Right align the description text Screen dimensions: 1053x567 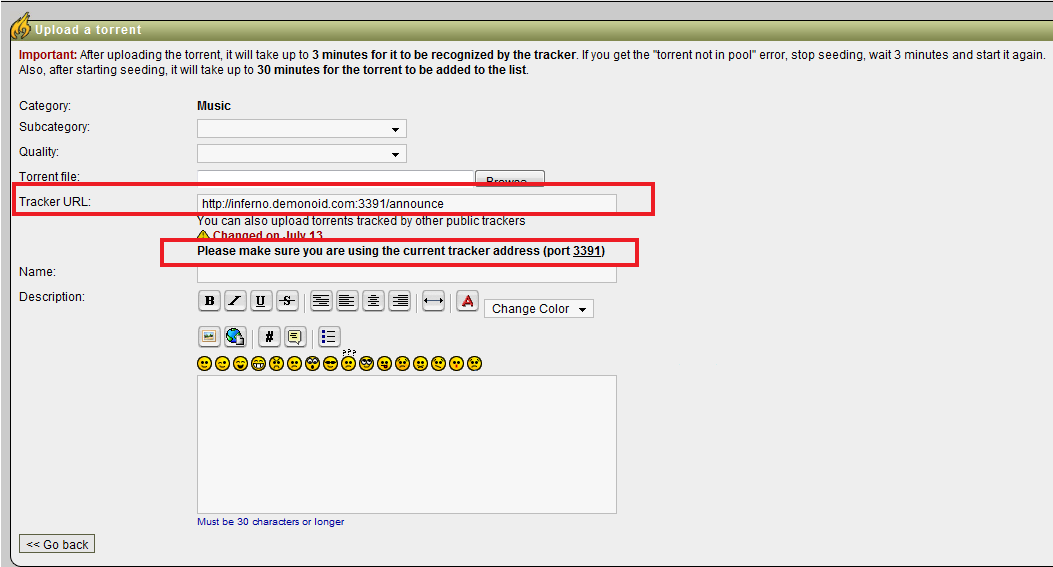click(399, 301)
